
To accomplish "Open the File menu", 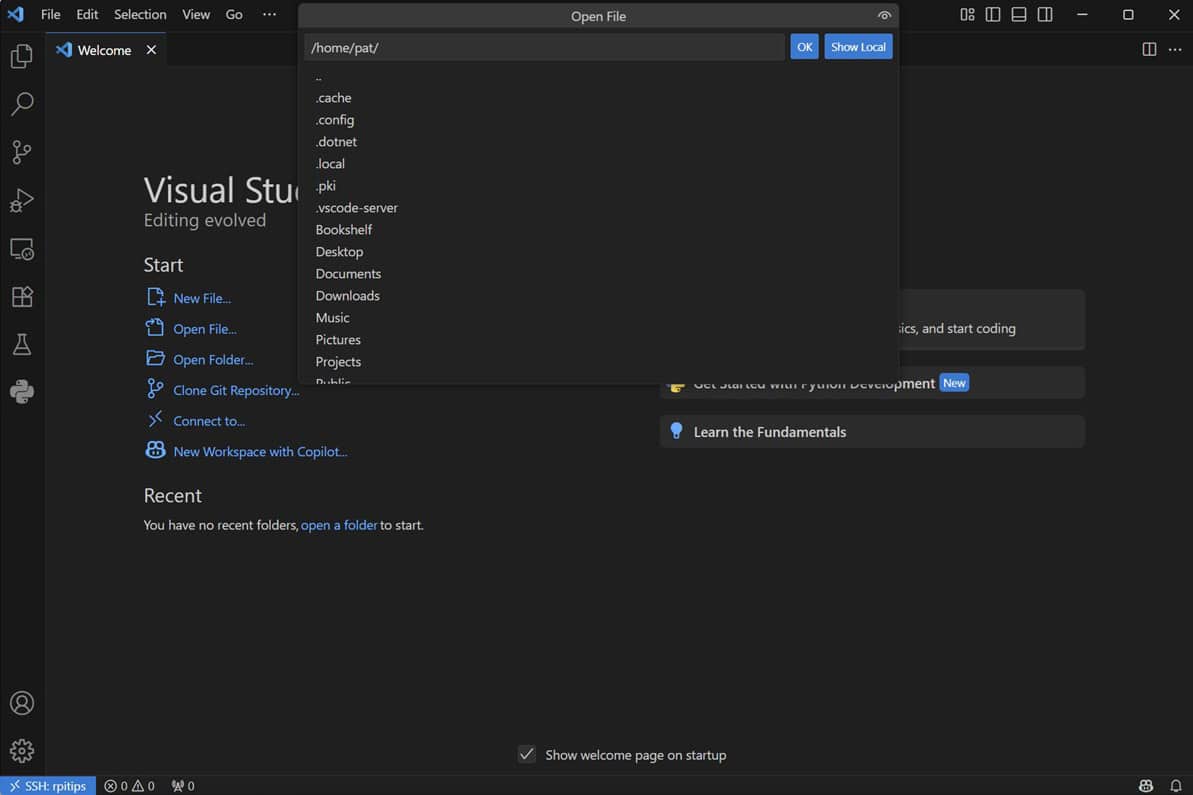I will [50, 14].
